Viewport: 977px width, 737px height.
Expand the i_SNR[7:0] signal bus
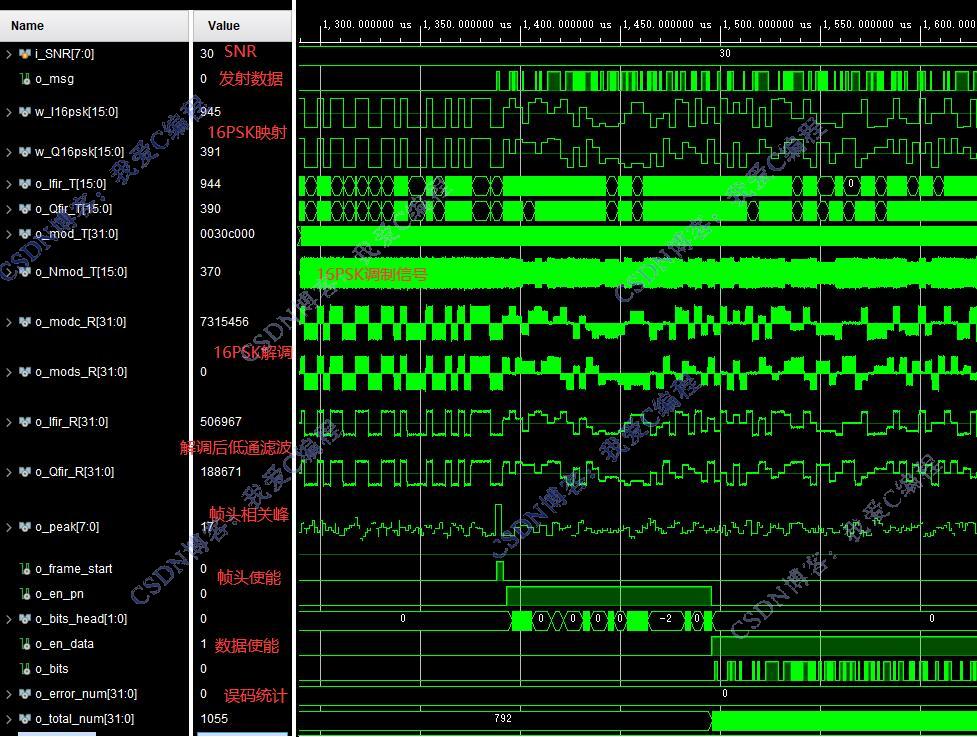(x=9, y=54)
